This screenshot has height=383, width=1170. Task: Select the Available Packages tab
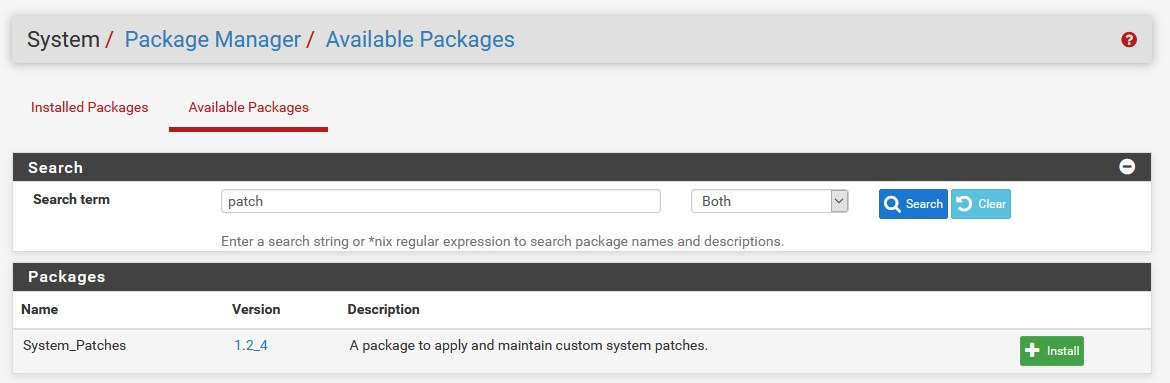click(248, 108)
